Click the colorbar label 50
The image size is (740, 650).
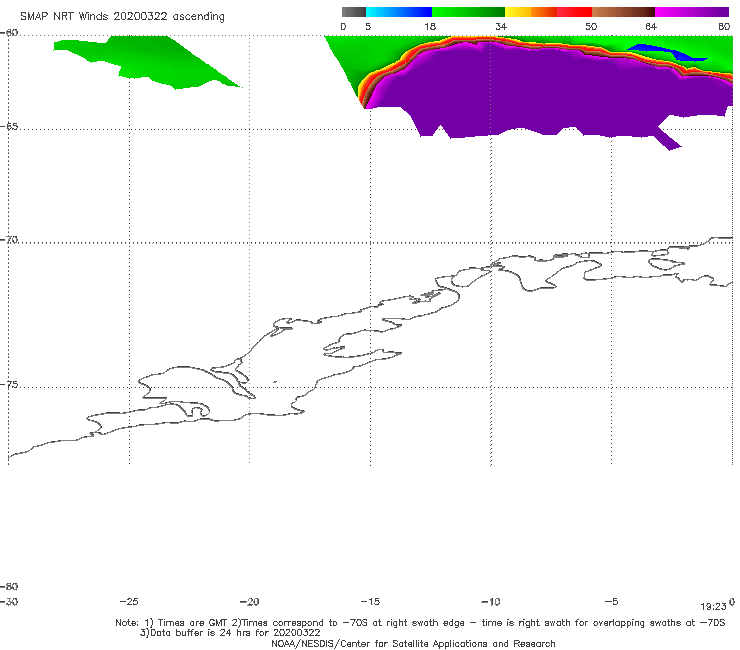[x=591, y=26]
